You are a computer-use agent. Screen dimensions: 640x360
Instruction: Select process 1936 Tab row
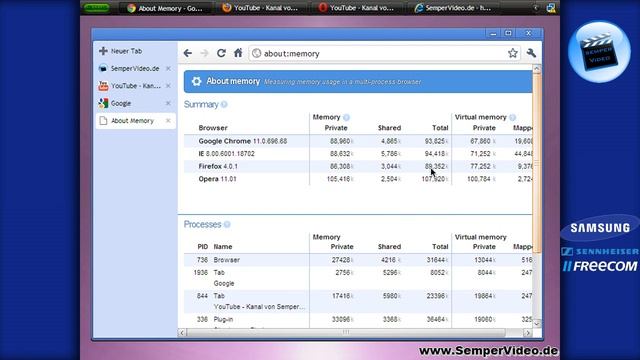[358, 278]
